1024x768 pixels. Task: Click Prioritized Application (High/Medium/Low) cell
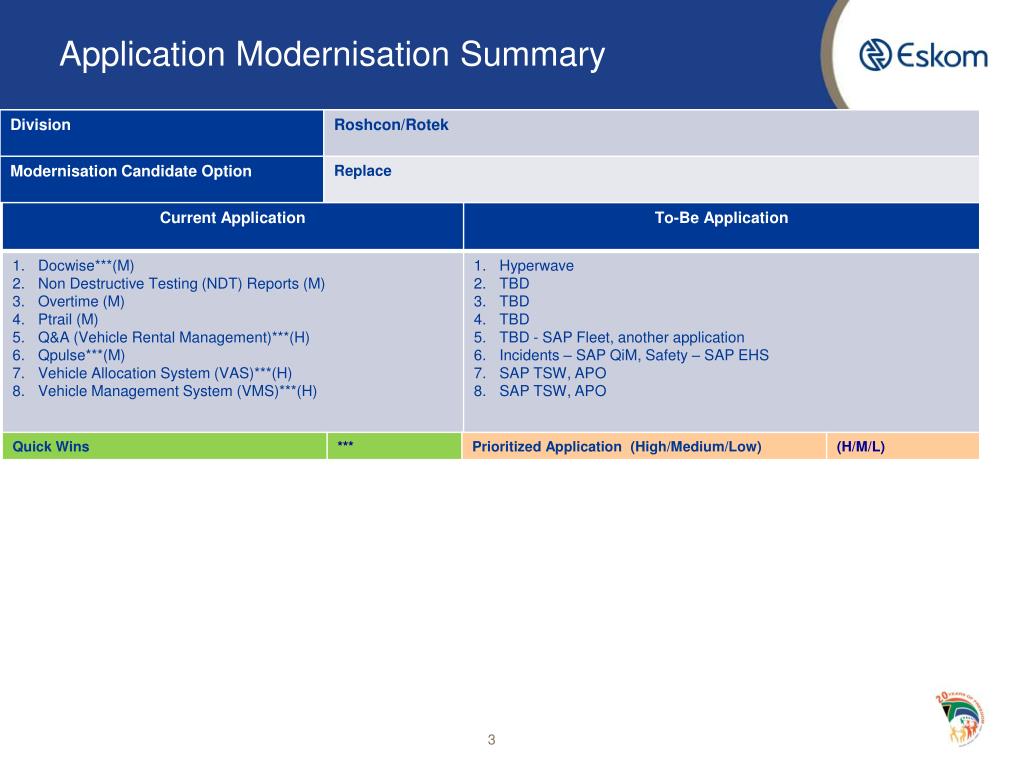coord(644,446)
